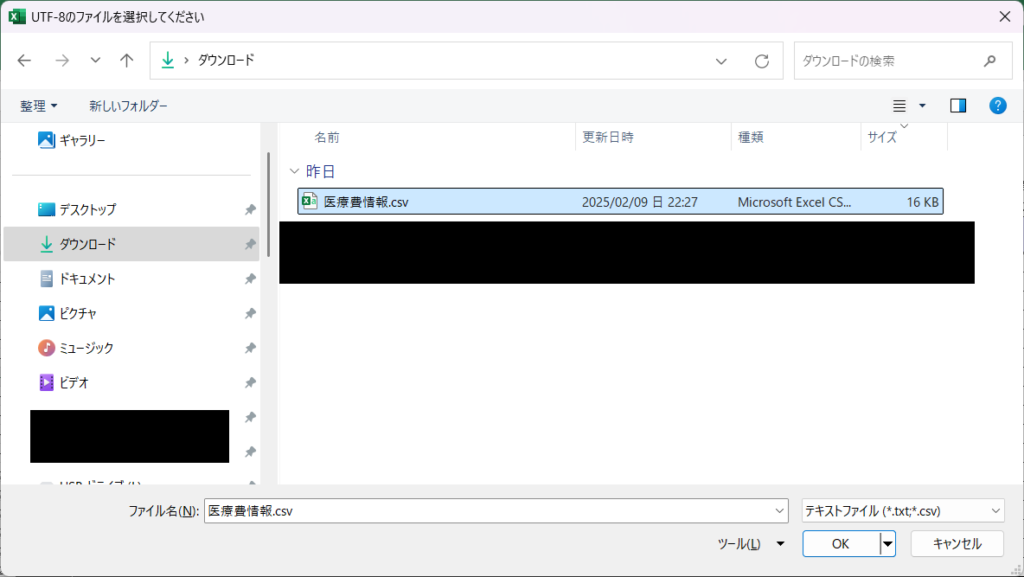The height and width of the screenshot is (577, 1024).
Task: Toggle the preview pane icon
Action: 958,105
